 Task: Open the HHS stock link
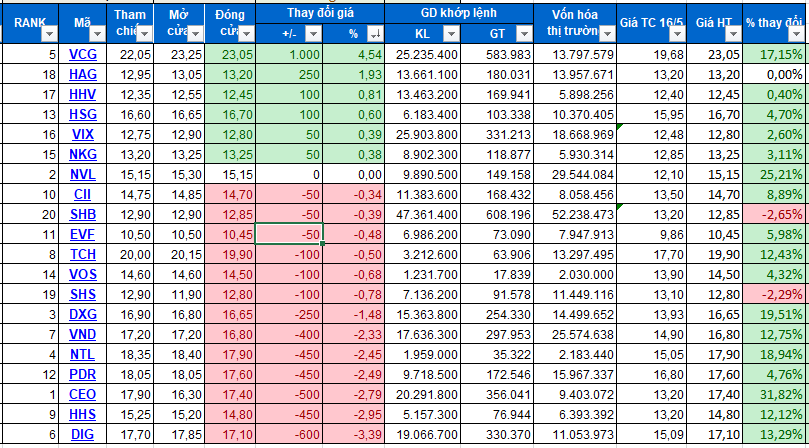pyautogui.click(x=83, y=415)
